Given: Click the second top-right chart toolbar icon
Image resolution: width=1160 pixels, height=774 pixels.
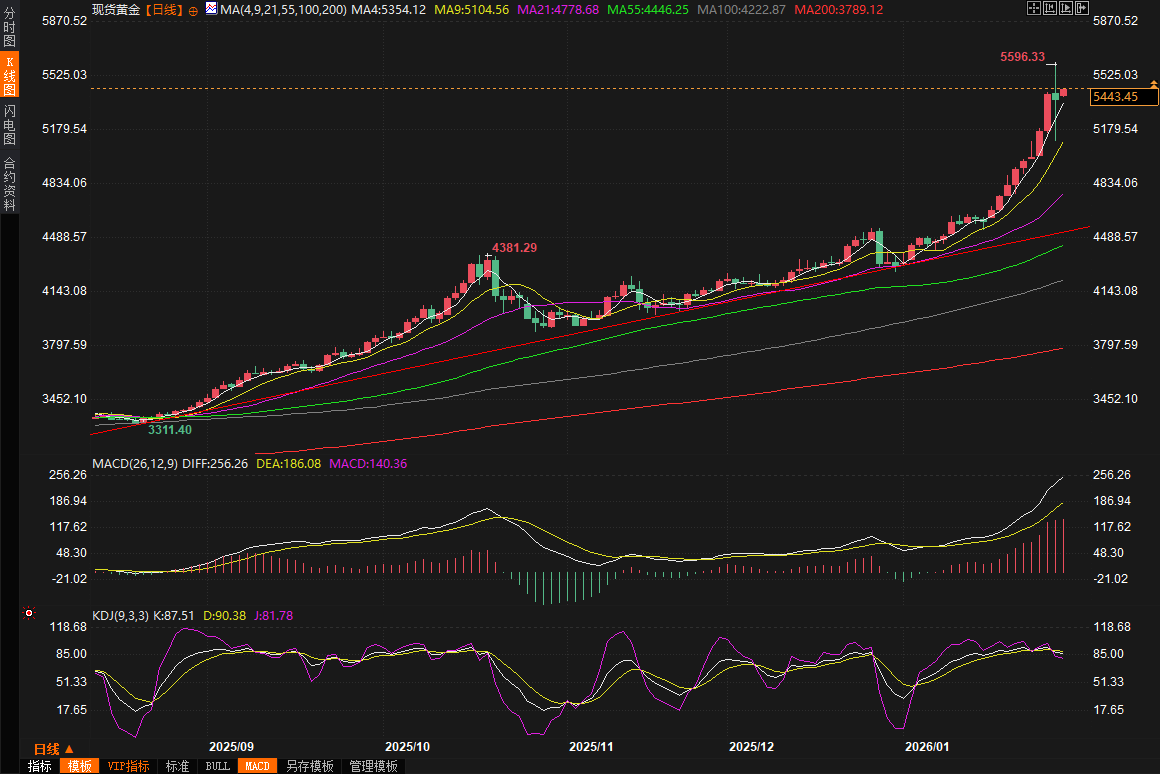Looking at the screenshot, I should tap(1049, 8).
